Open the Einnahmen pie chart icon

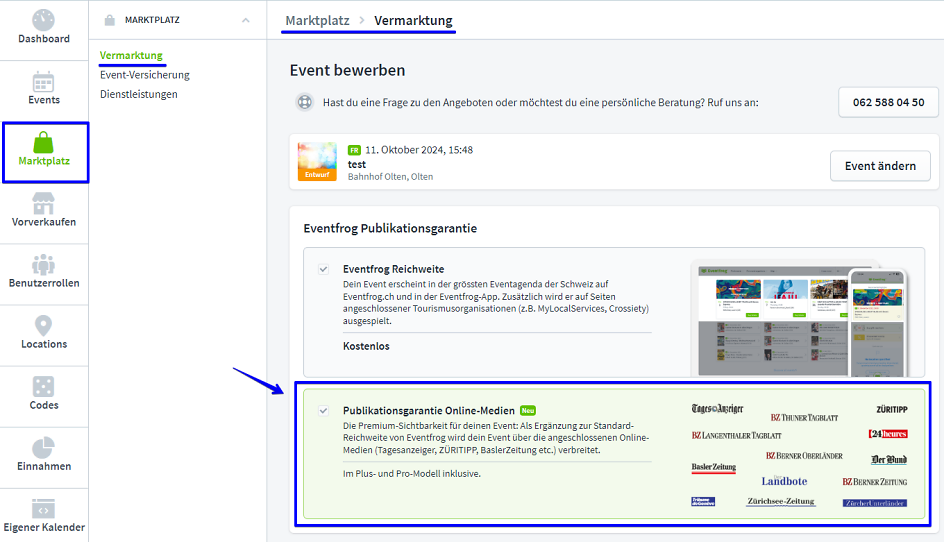tap(44, 447)
